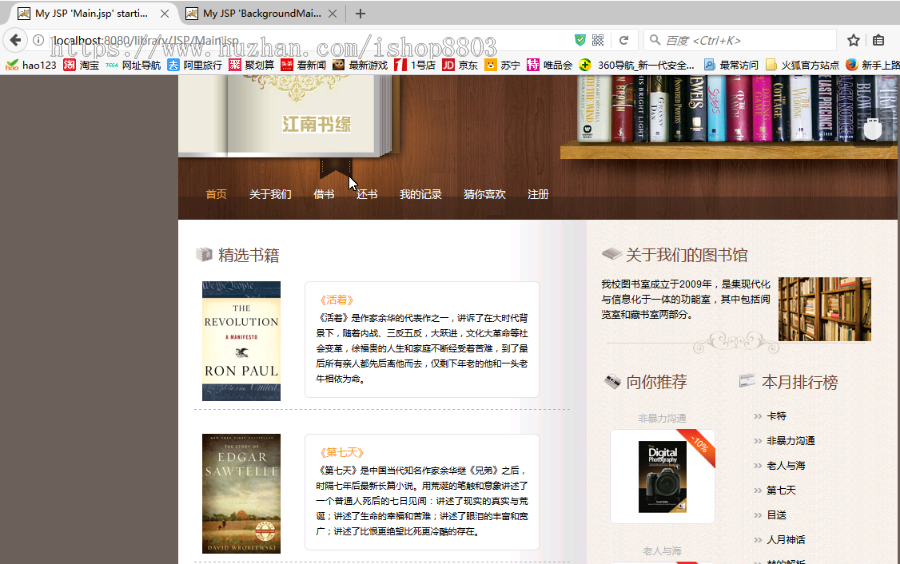This screenshot has width=900, height=564.
Task: Open the 借书 navigation item
Action: tap(324, 194)
